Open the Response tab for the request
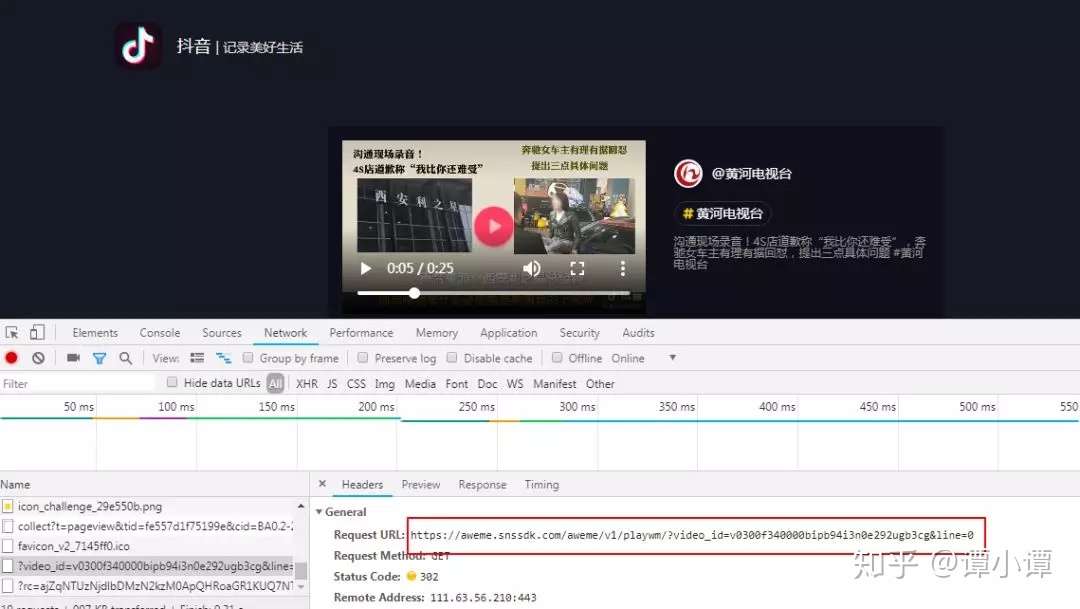 482,484
